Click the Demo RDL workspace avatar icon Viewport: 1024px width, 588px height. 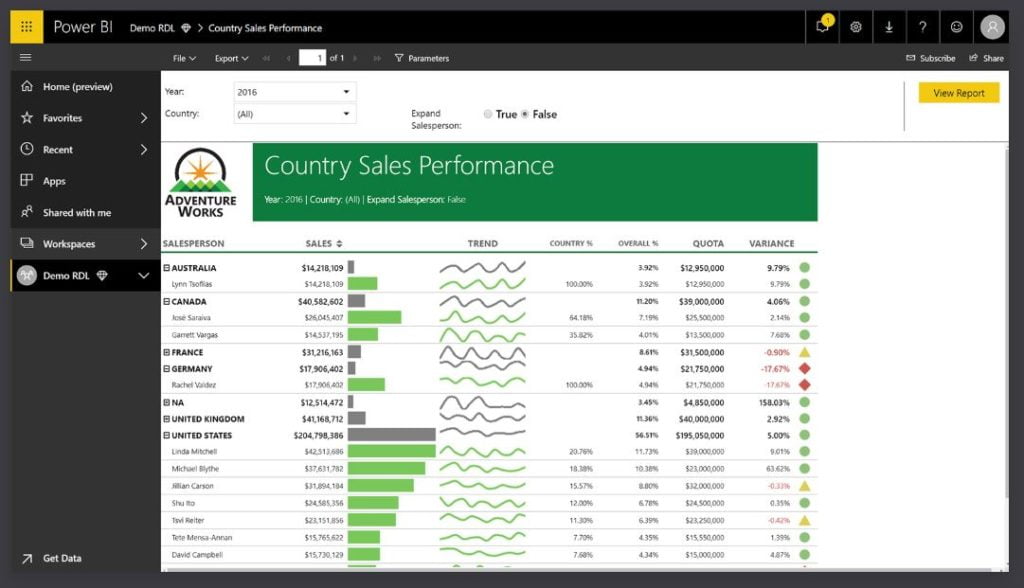click(x=27, y=275)
